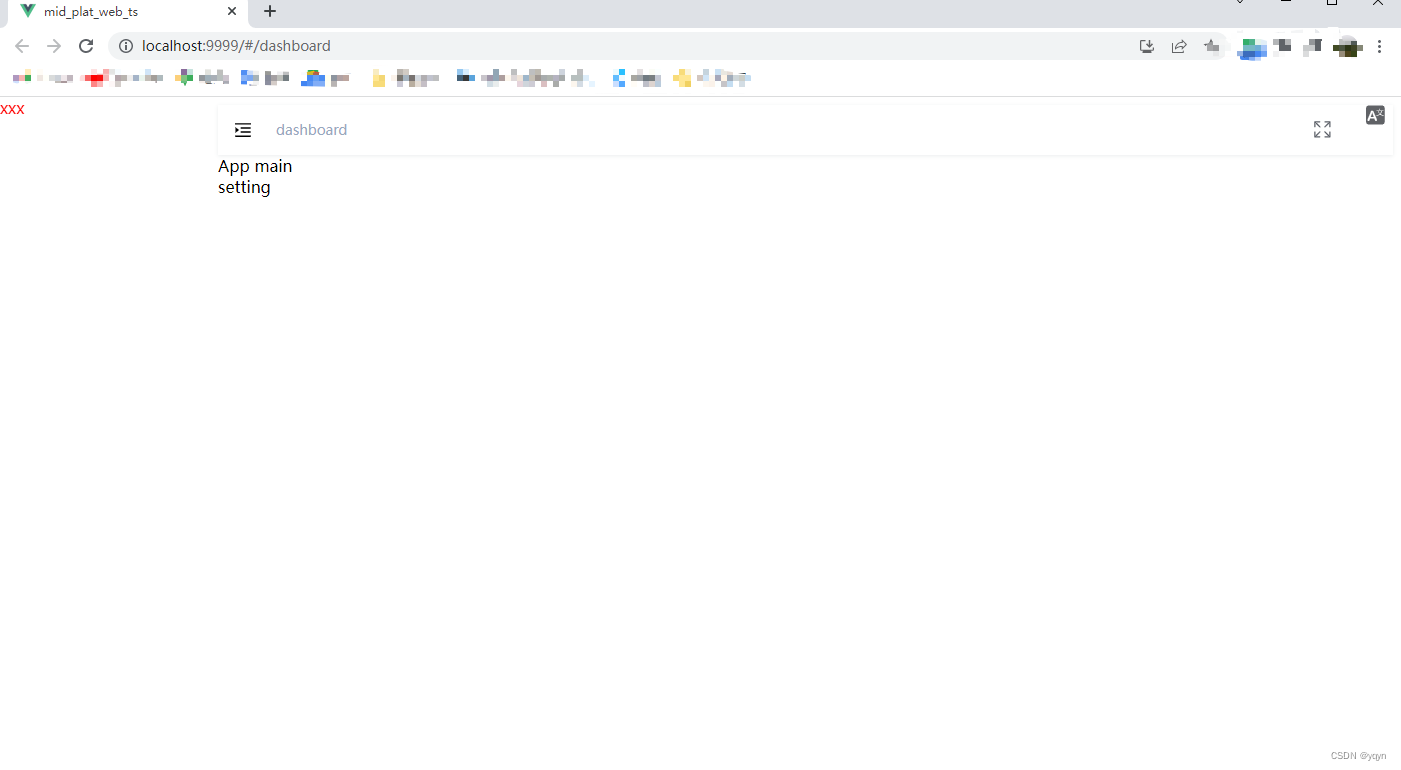Open the Chrome three-dot menu

1380,46
